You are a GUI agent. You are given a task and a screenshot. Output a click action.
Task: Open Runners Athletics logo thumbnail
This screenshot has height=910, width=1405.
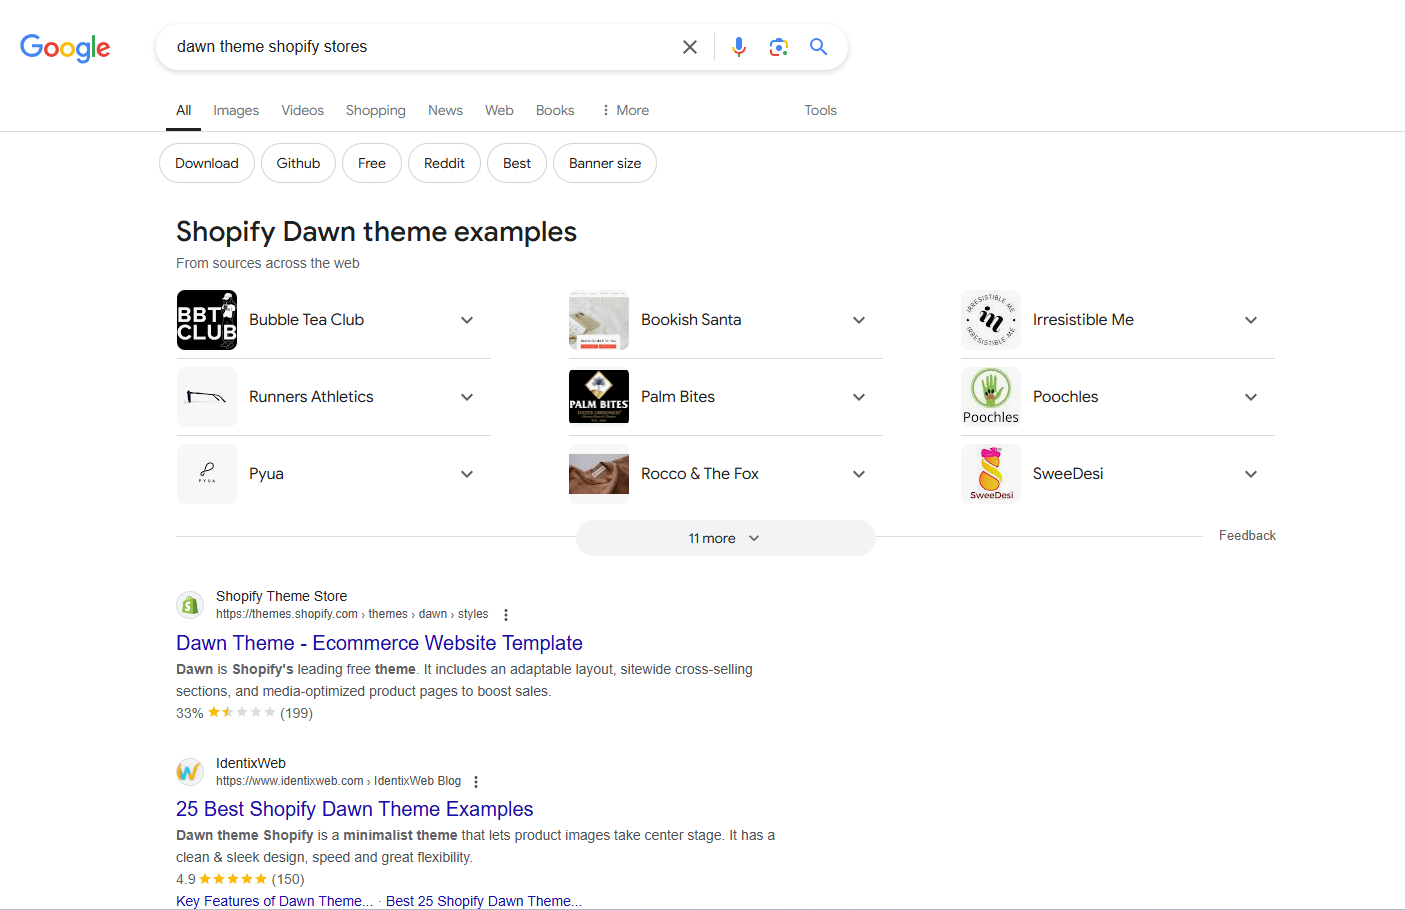coord(207,397)
